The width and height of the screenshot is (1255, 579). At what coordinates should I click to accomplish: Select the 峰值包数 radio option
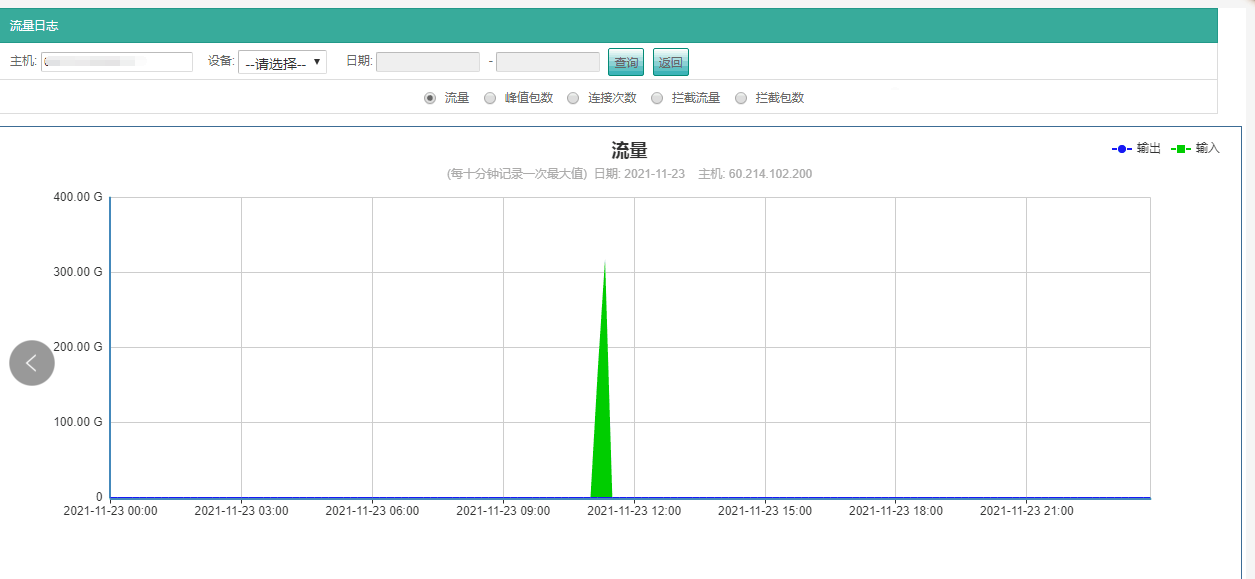490,98
